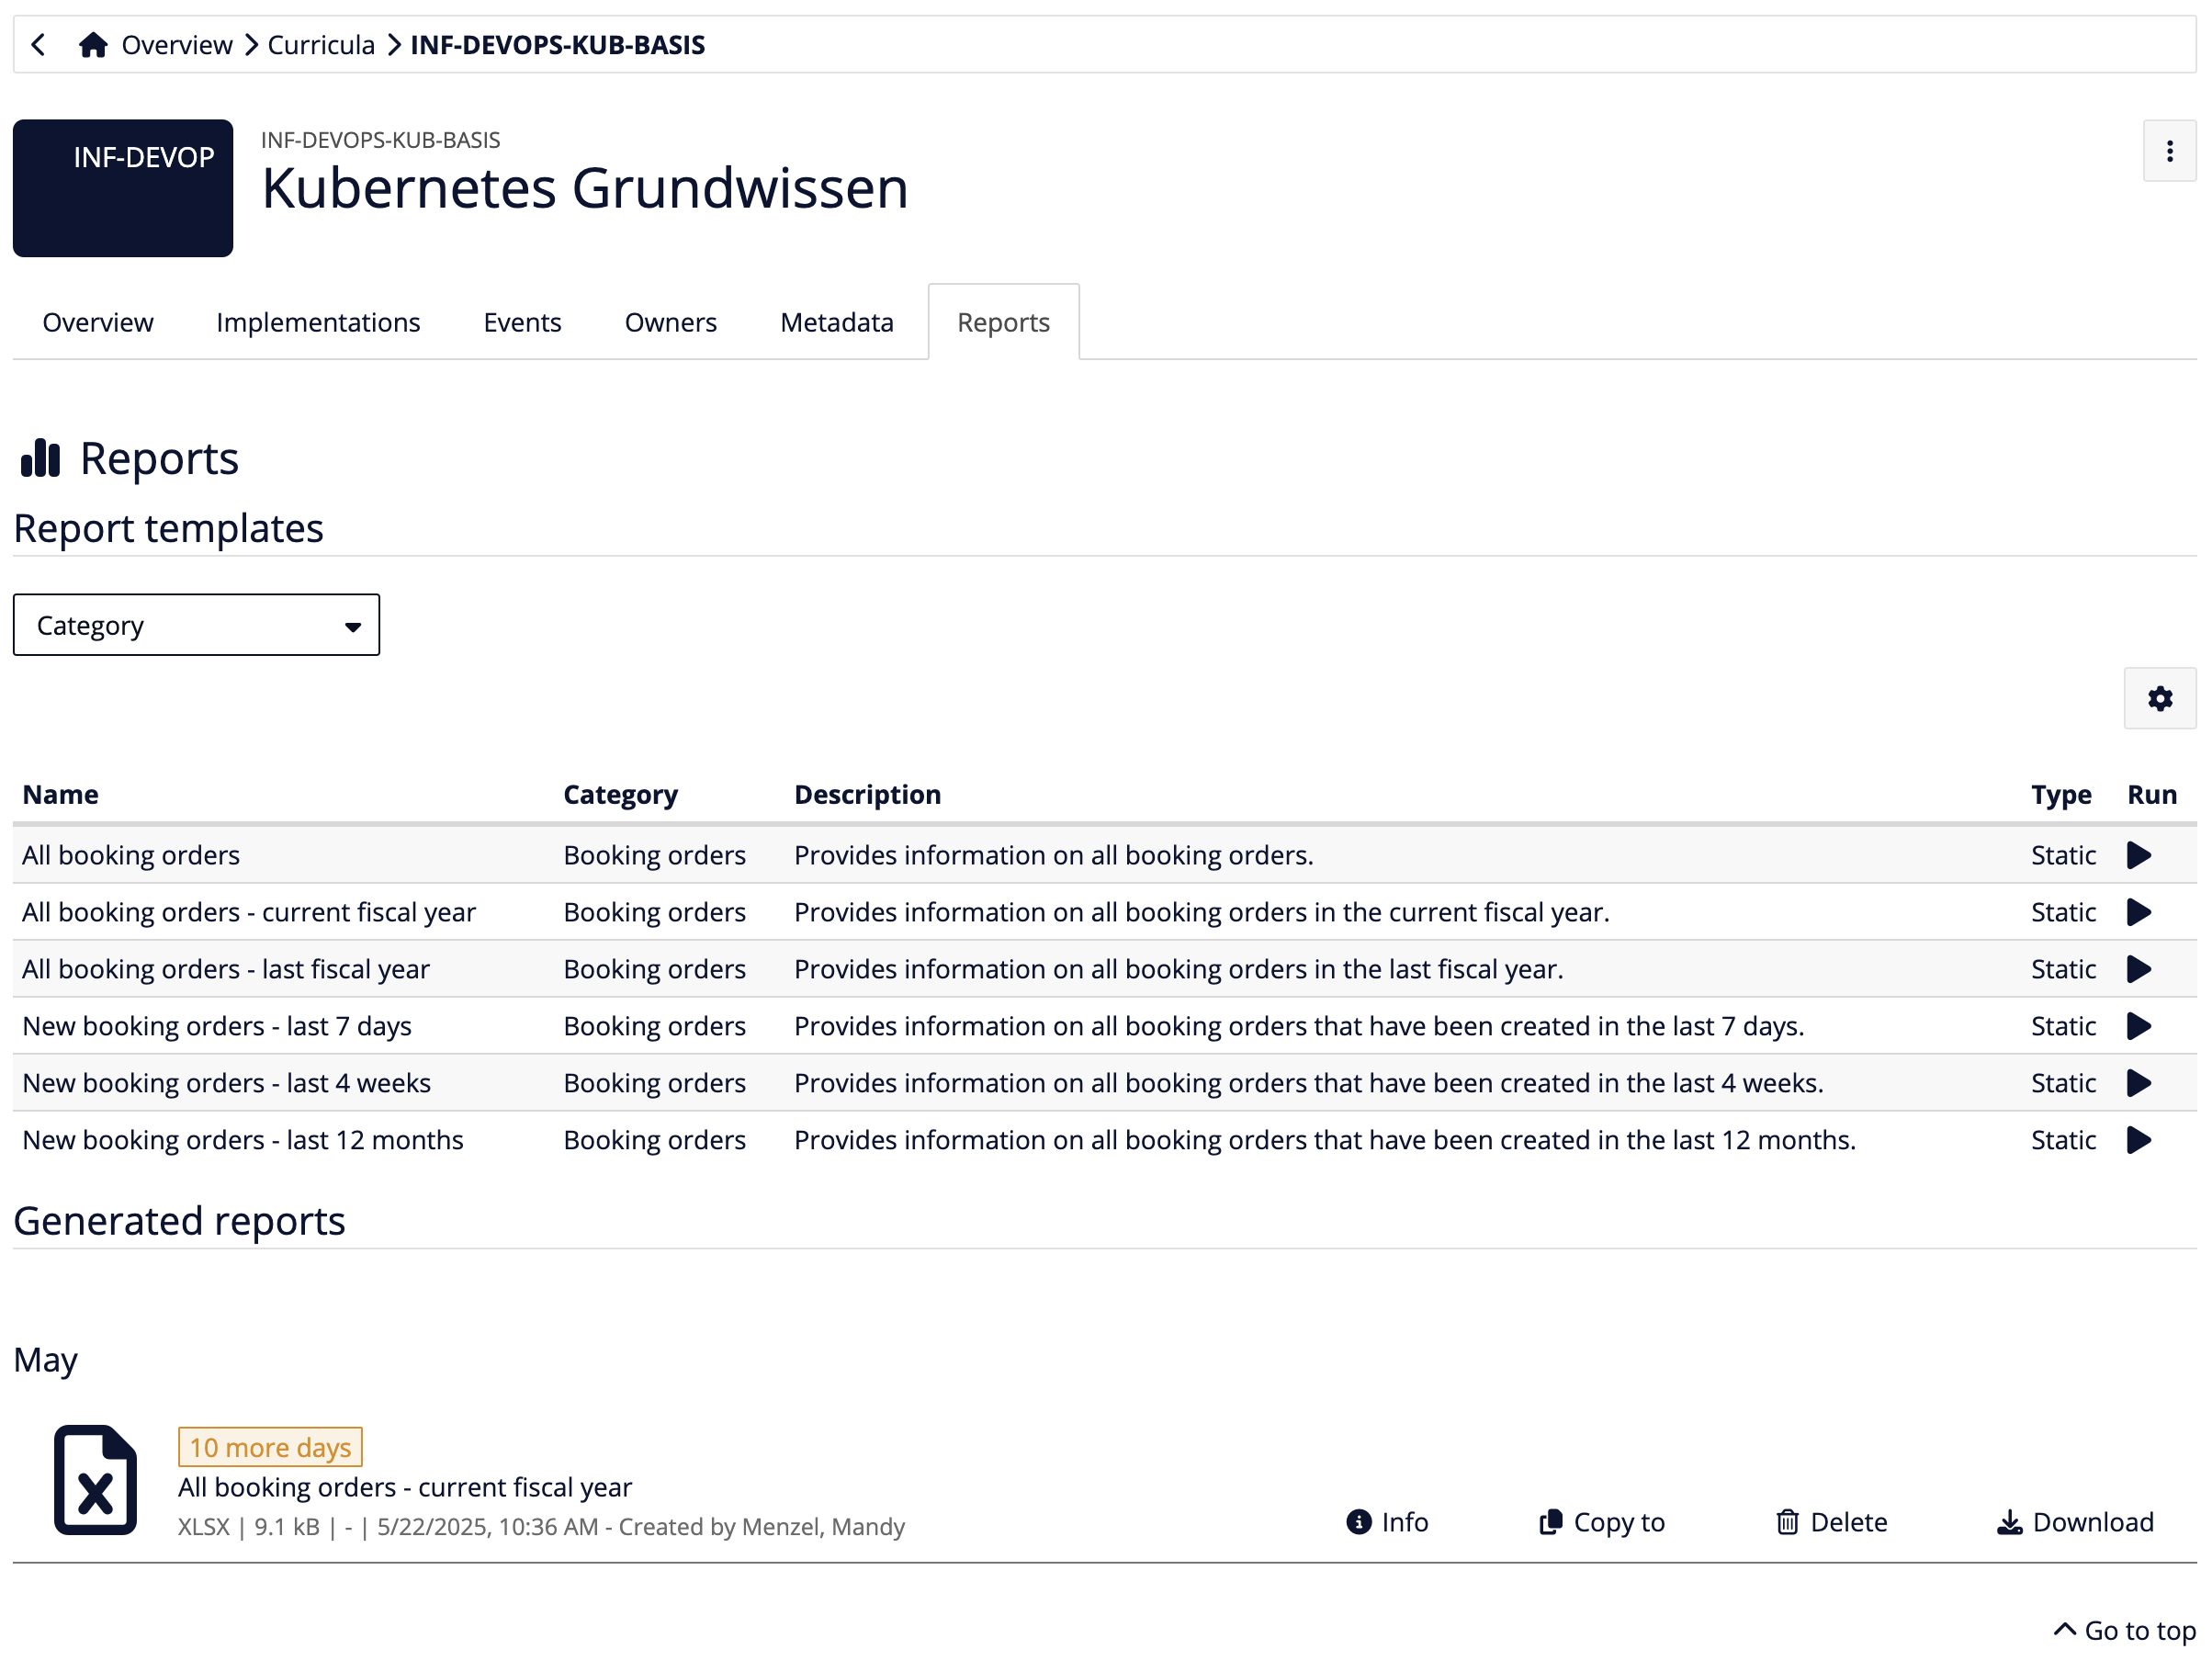Click the INF-DEVOP curriculum tile

point(122,188)
